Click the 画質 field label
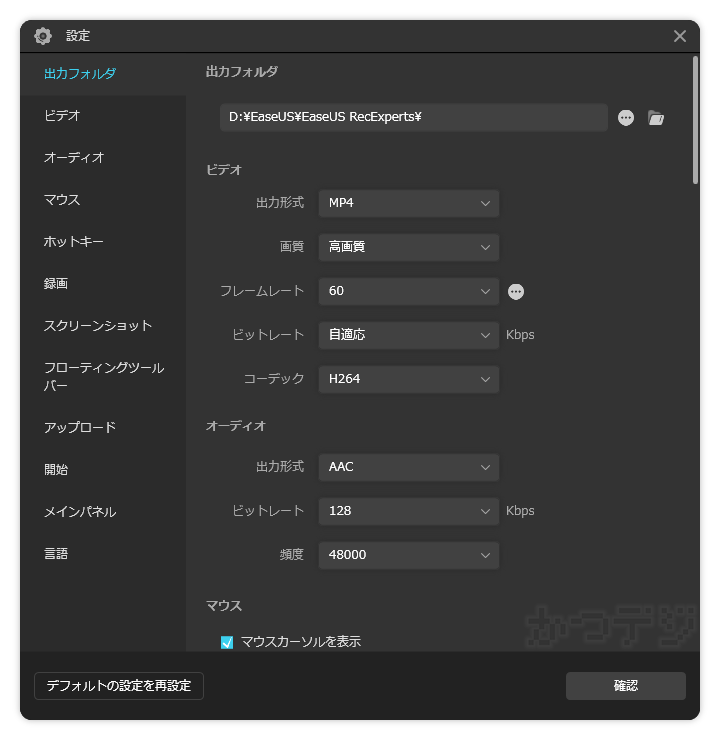This screenshot has height=740, width=720. click(292, 247)
